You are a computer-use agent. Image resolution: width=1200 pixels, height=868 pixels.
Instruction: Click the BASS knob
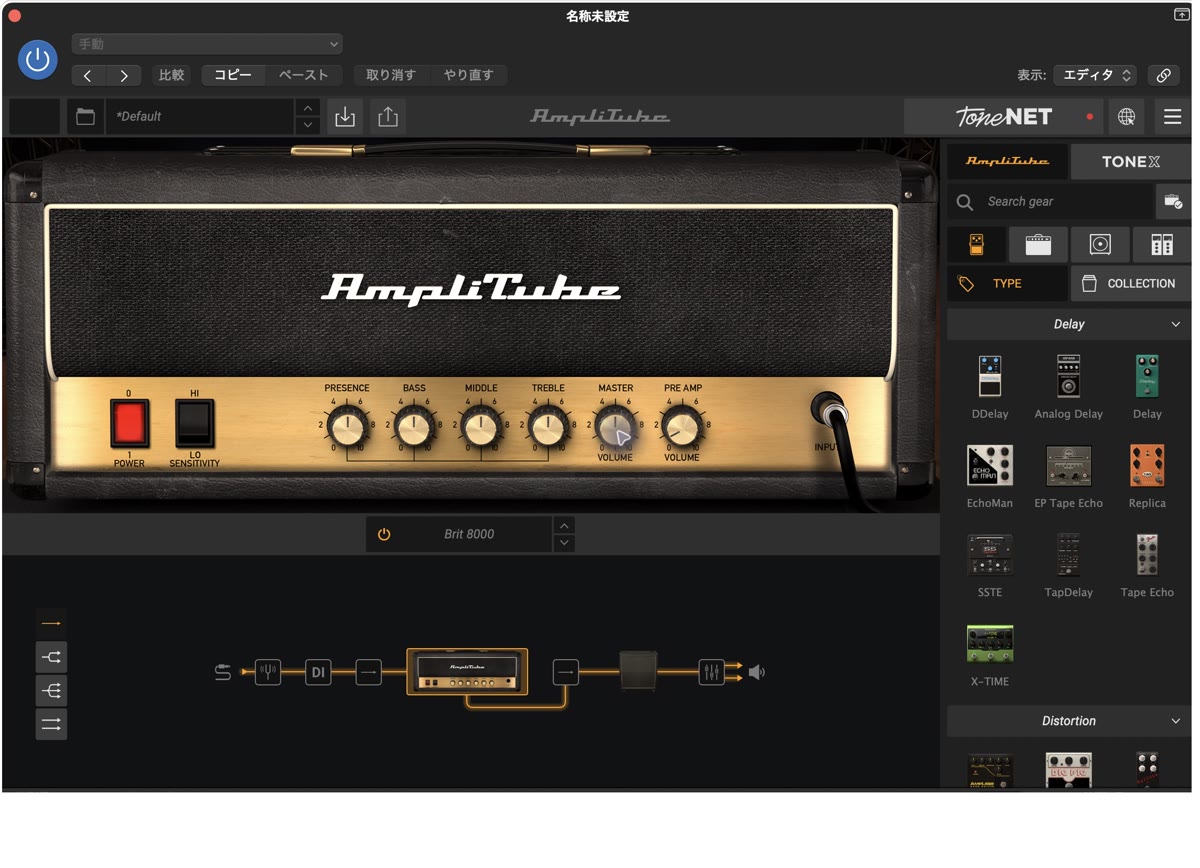tap(414, 428)
